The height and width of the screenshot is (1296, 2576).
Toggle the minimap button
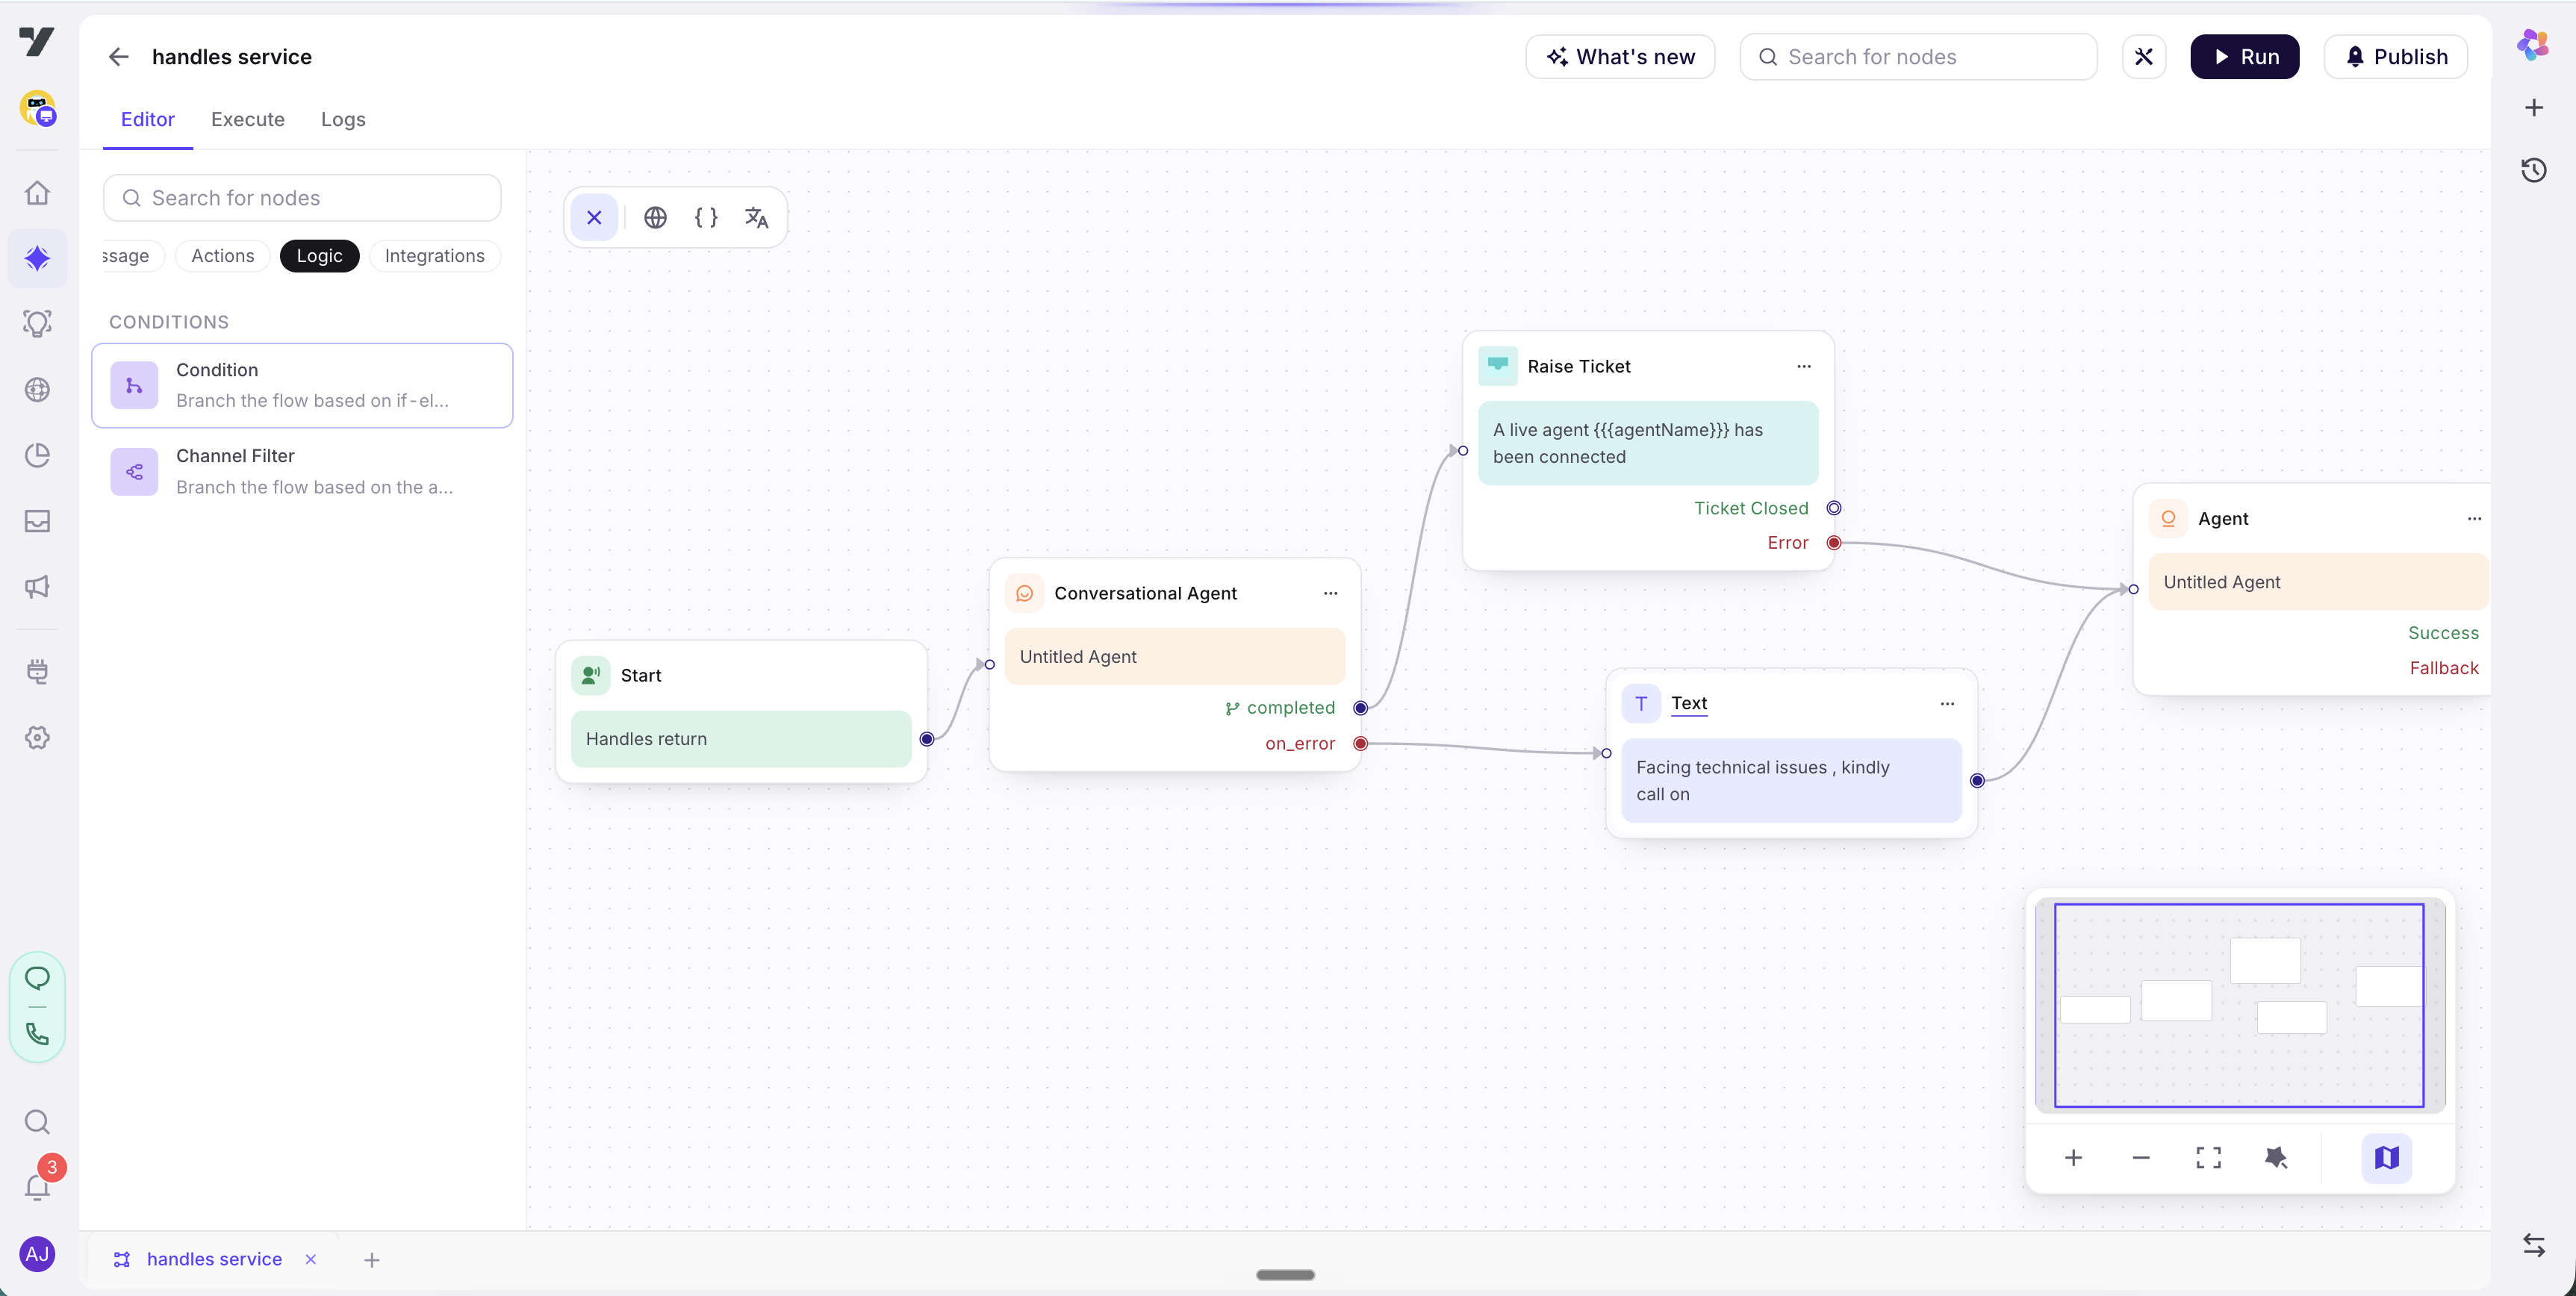click(2386, 1158)
